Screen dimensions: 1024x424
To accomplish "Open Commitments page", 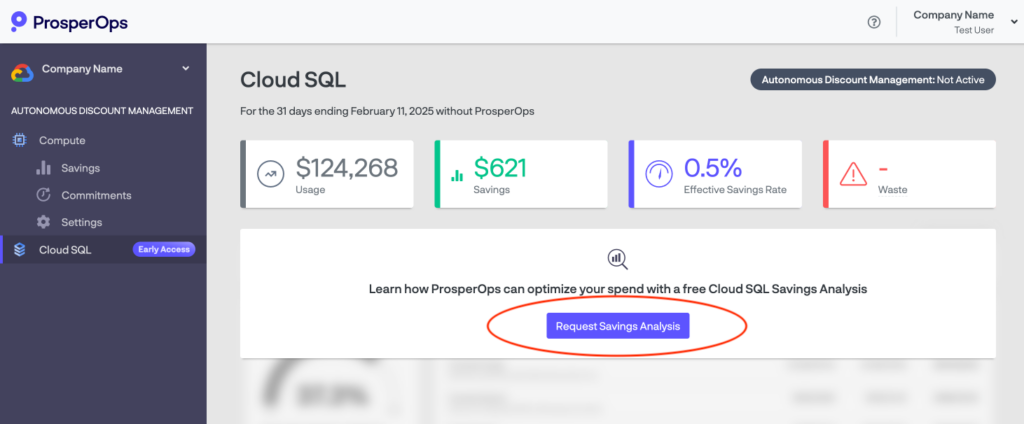I will click(x=96, y=195).
